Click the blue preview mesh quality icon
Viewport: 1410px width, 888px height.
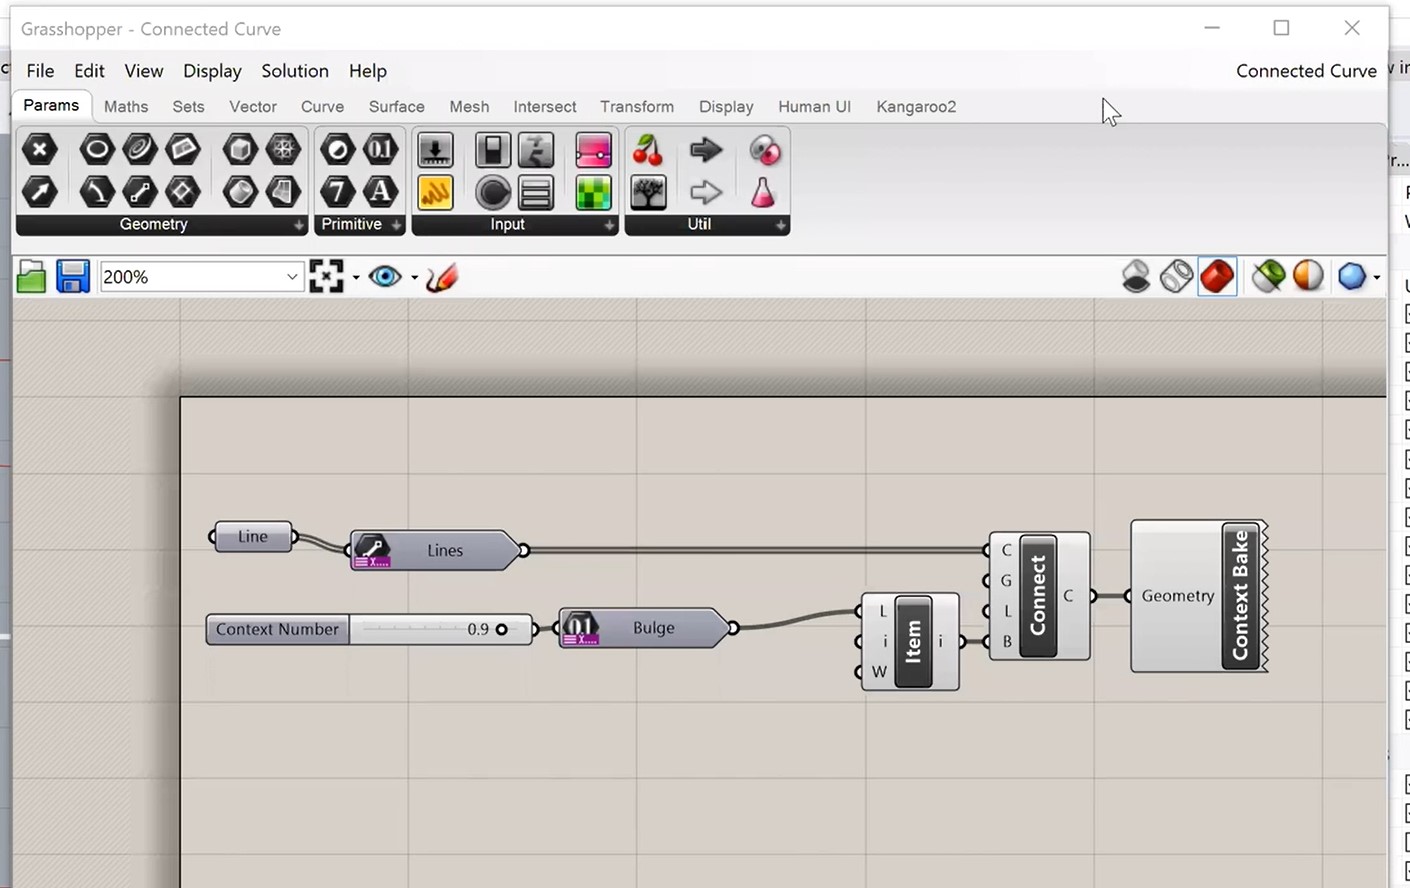tap(1352, 276)
